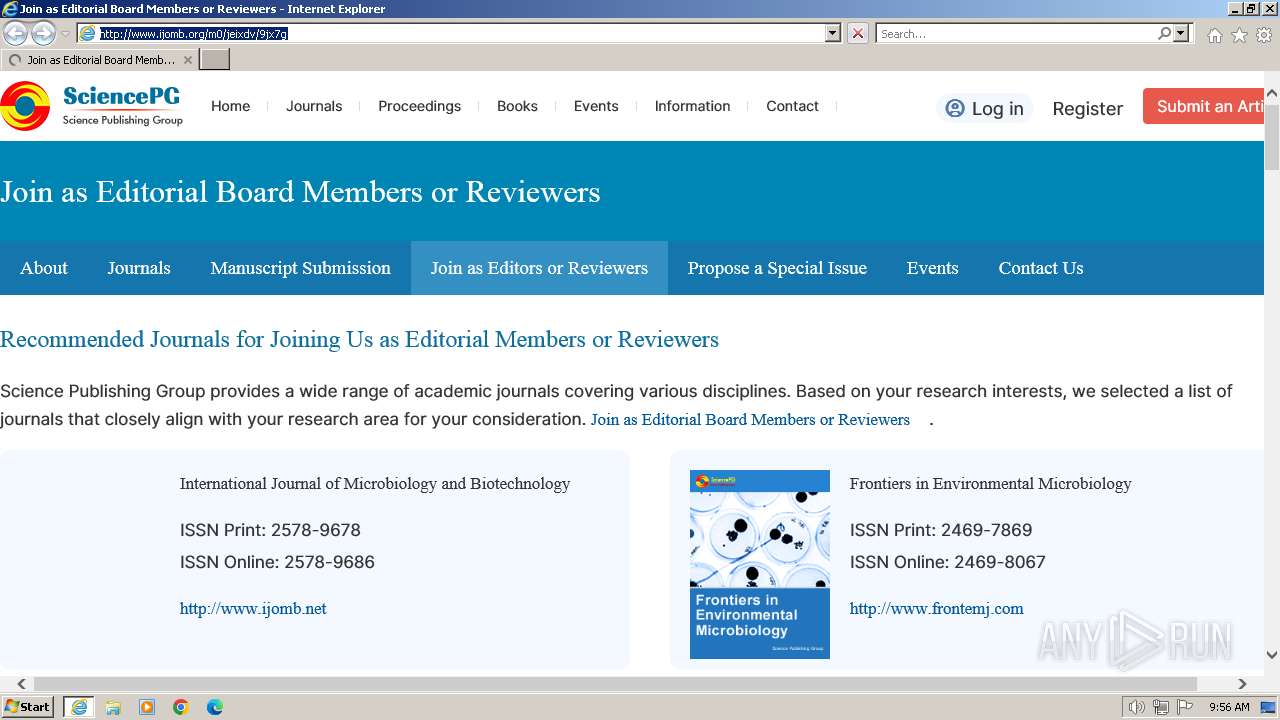Screen dimensions: 1280x720
Task: Open the Home menu item
Action: 230,106
